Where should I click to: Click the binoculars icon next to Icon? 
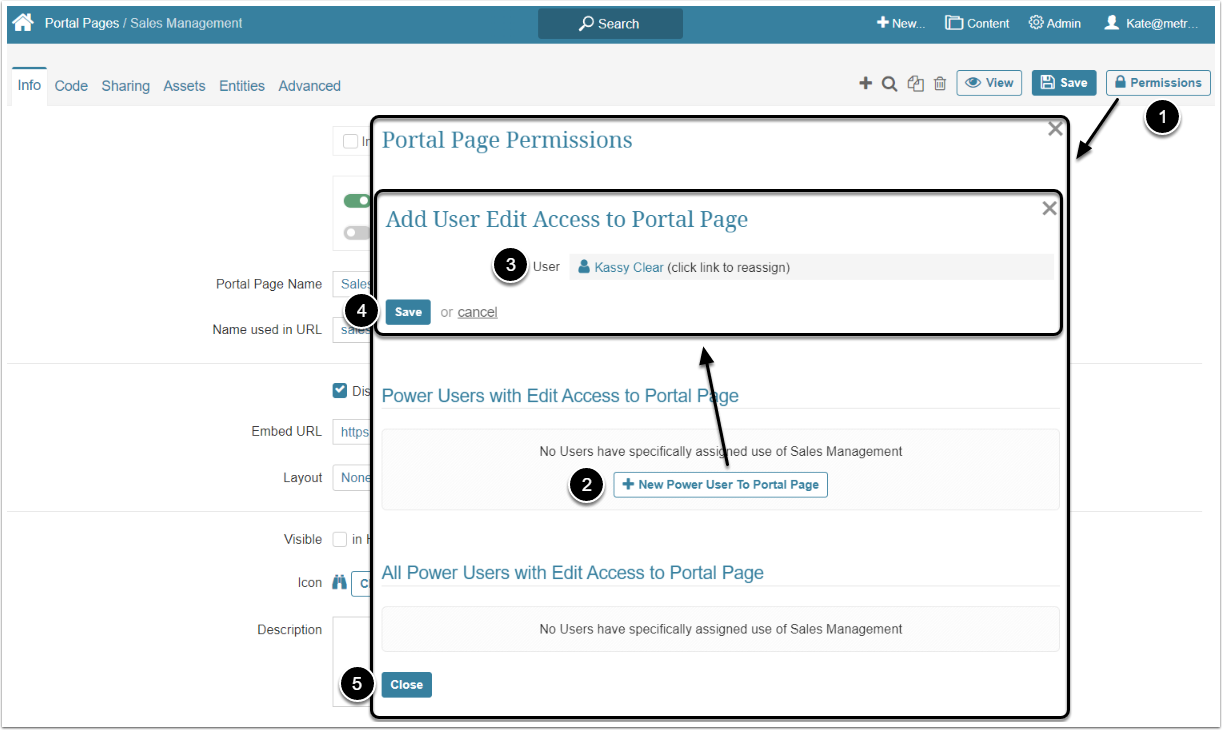pyautogui.click(x=339, y=583)
